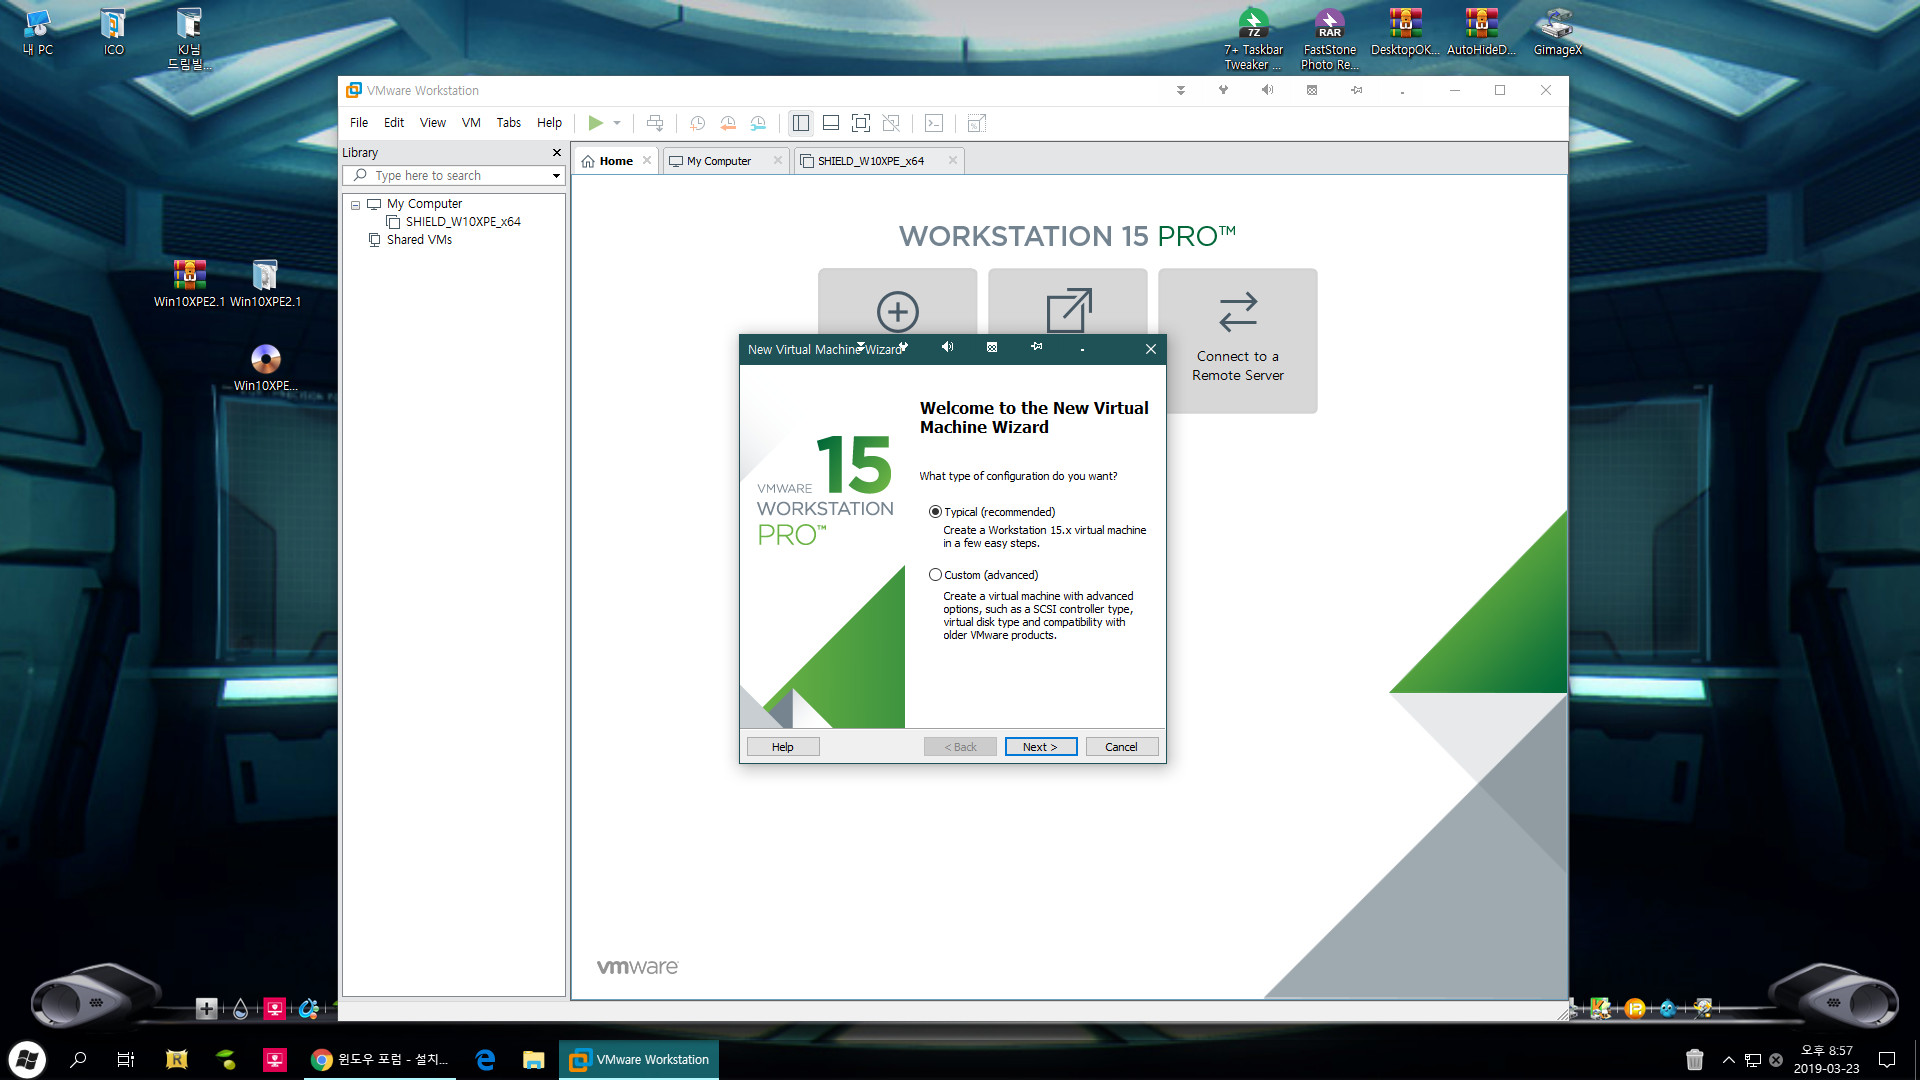Open File Explorer from taskbar

(x=533, y=1059)
